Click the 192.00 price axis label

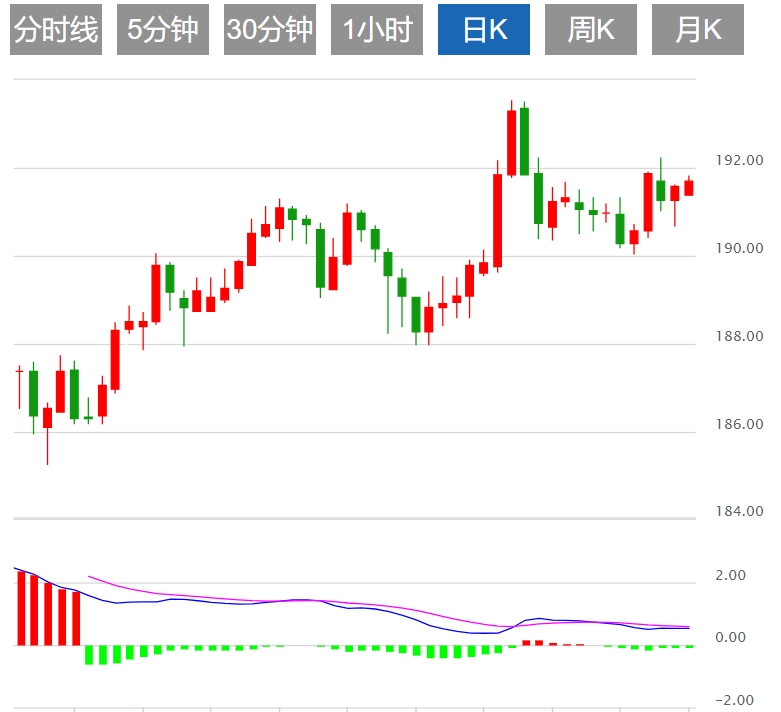pos(739,160)
